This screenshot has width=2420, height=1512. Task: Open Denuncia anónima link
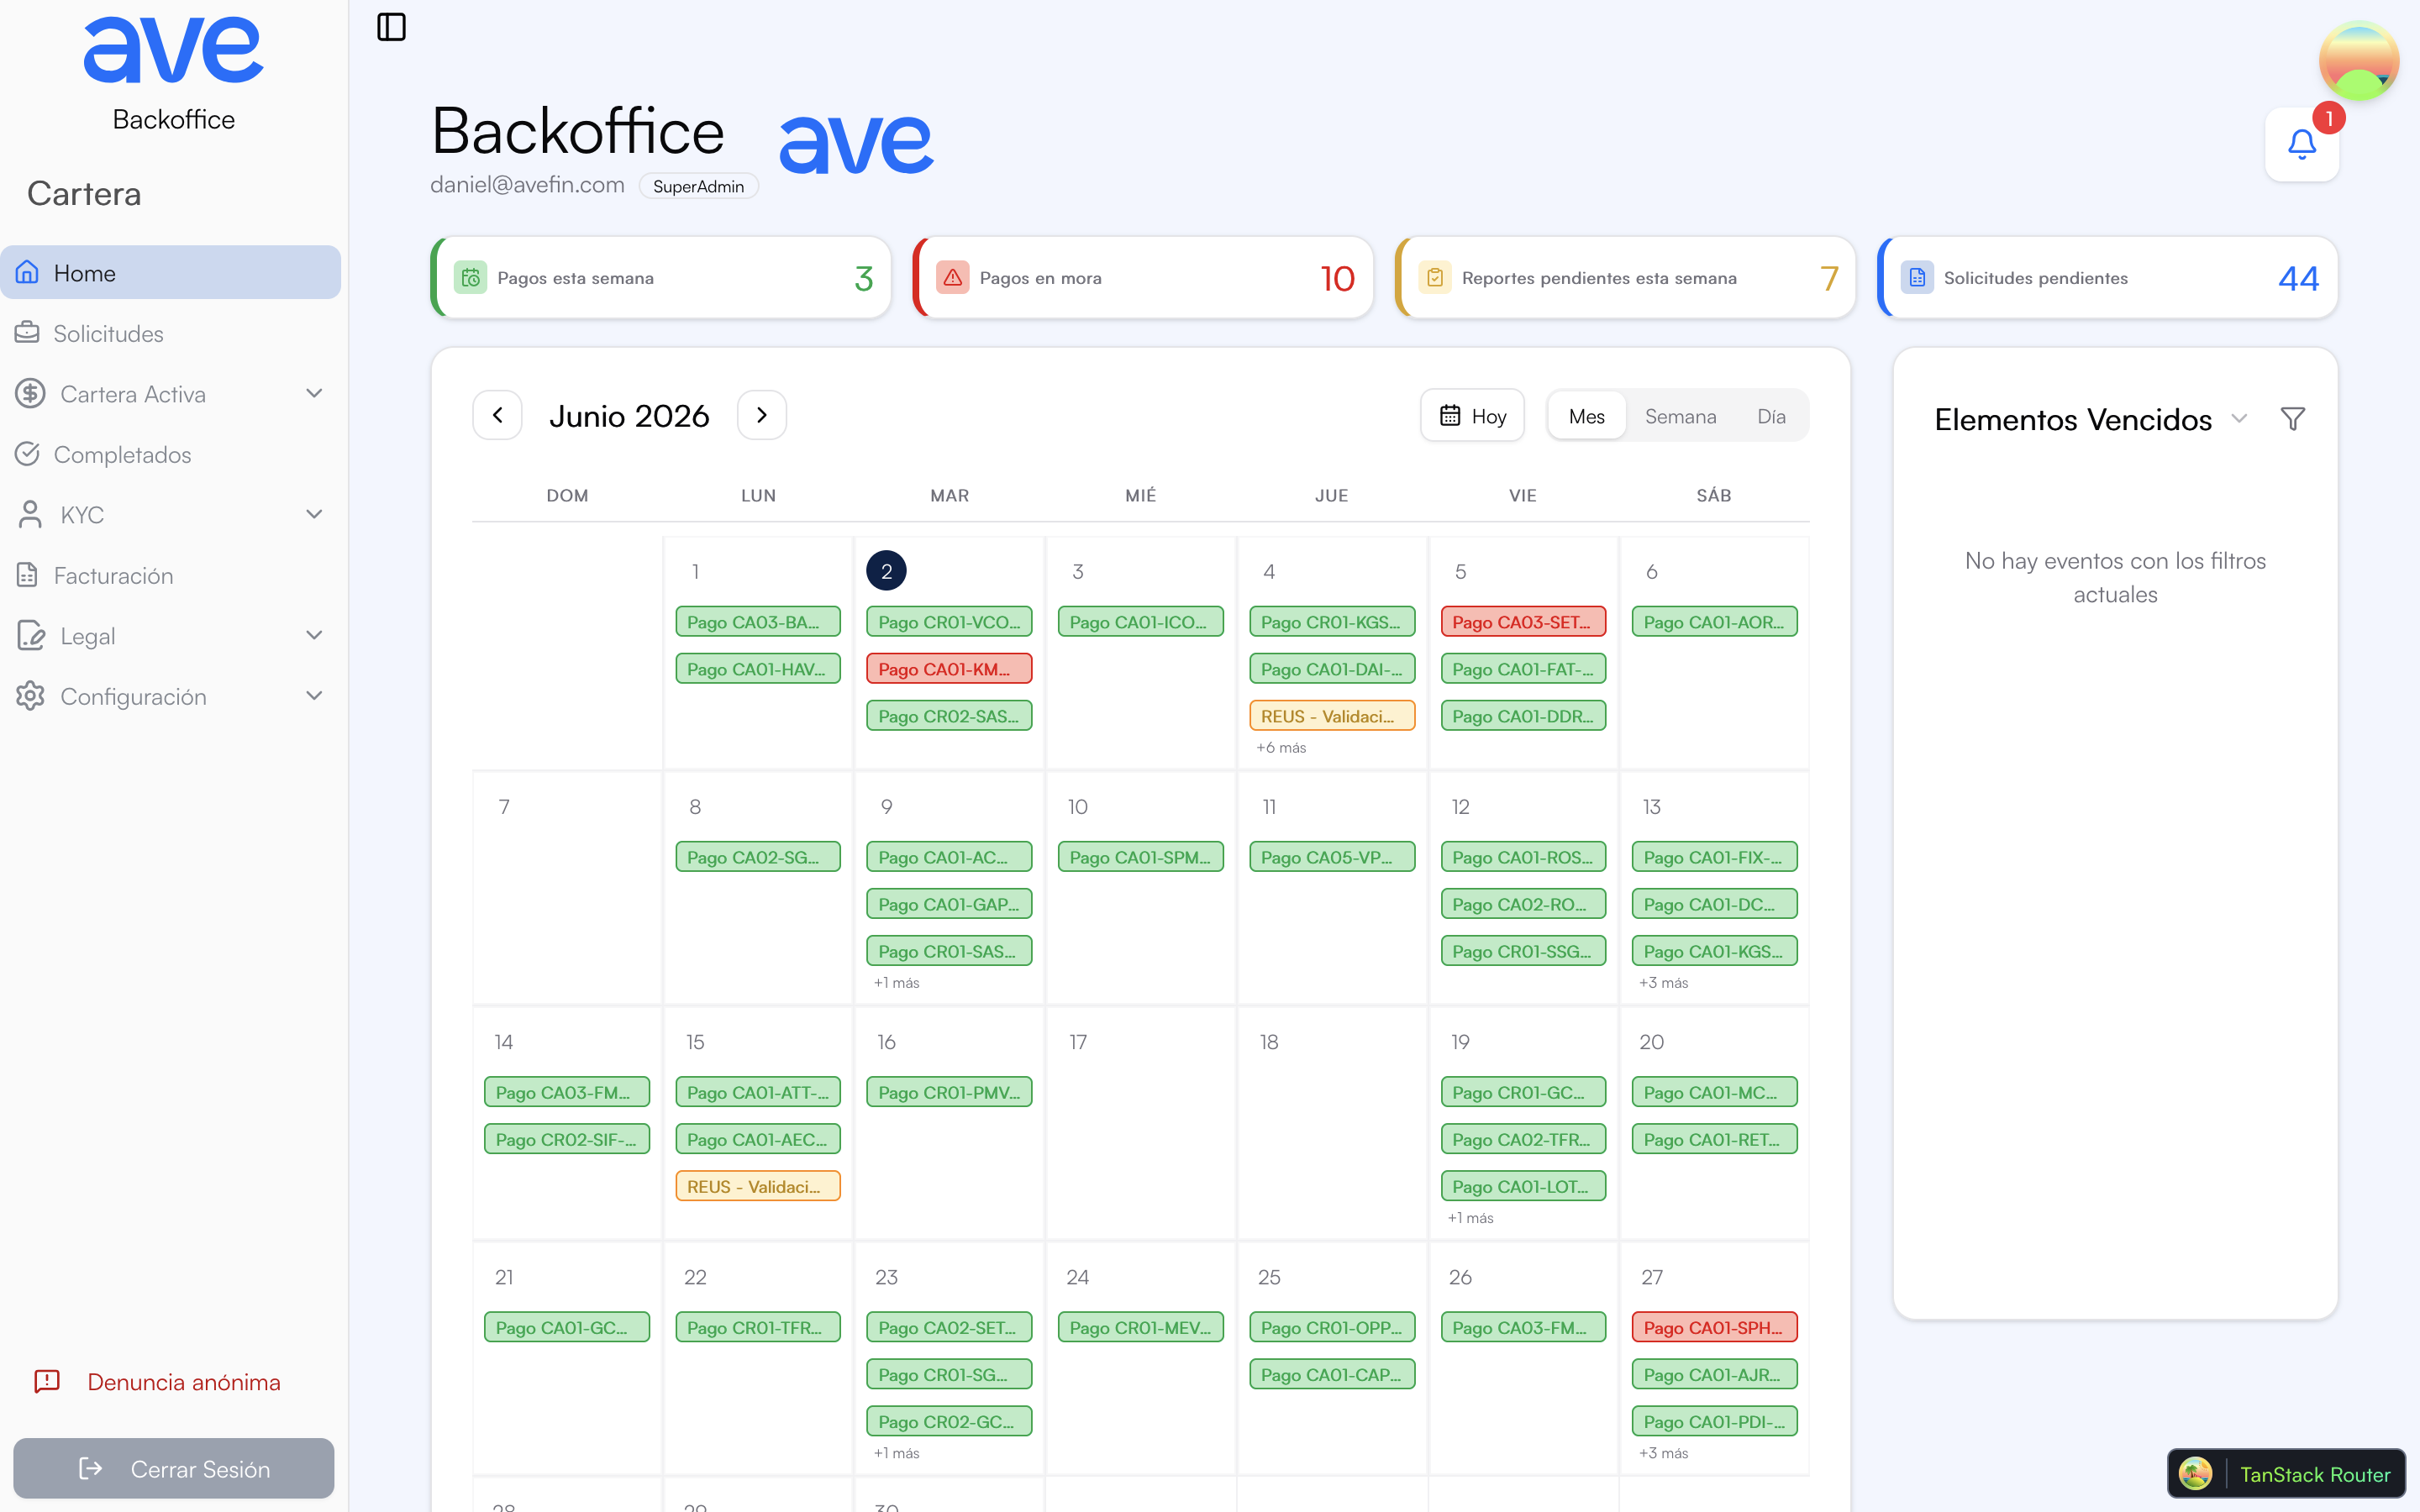click(x=157, y=1381)
